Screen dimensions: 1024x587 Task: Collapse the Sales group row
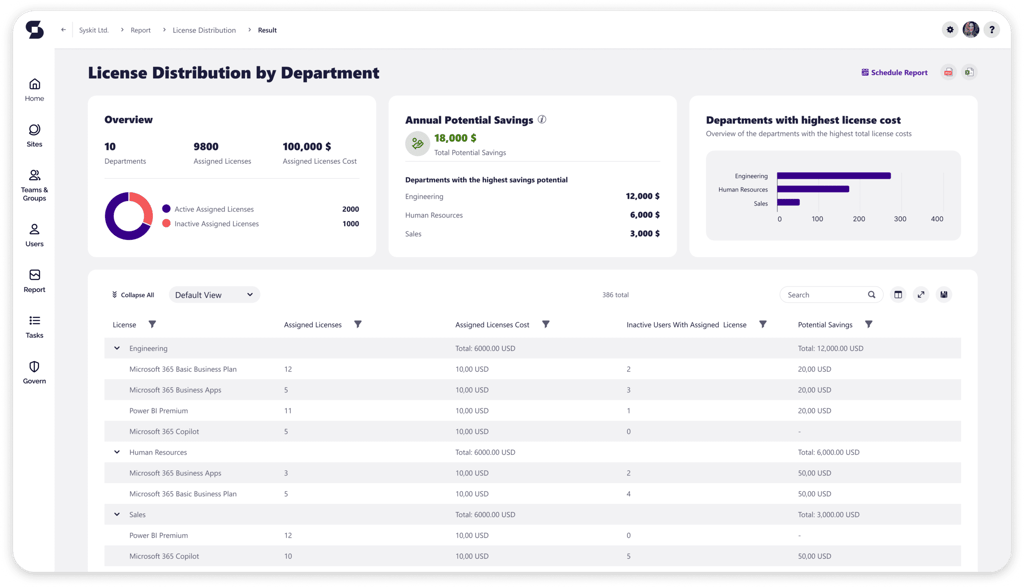coord(117,515)
